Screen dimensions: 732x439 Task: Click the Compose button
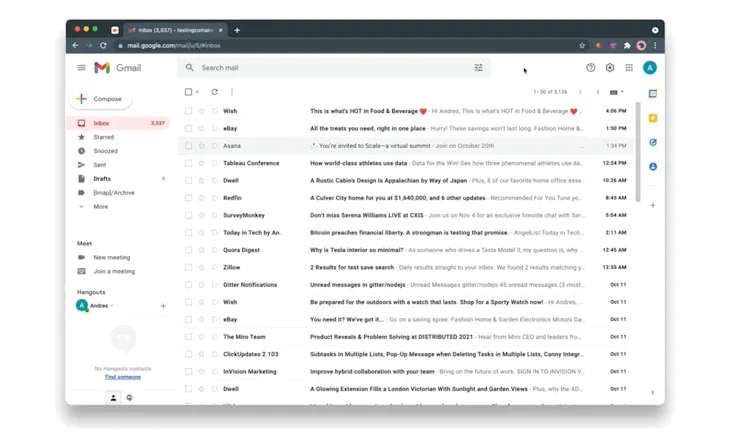[101, 99]
